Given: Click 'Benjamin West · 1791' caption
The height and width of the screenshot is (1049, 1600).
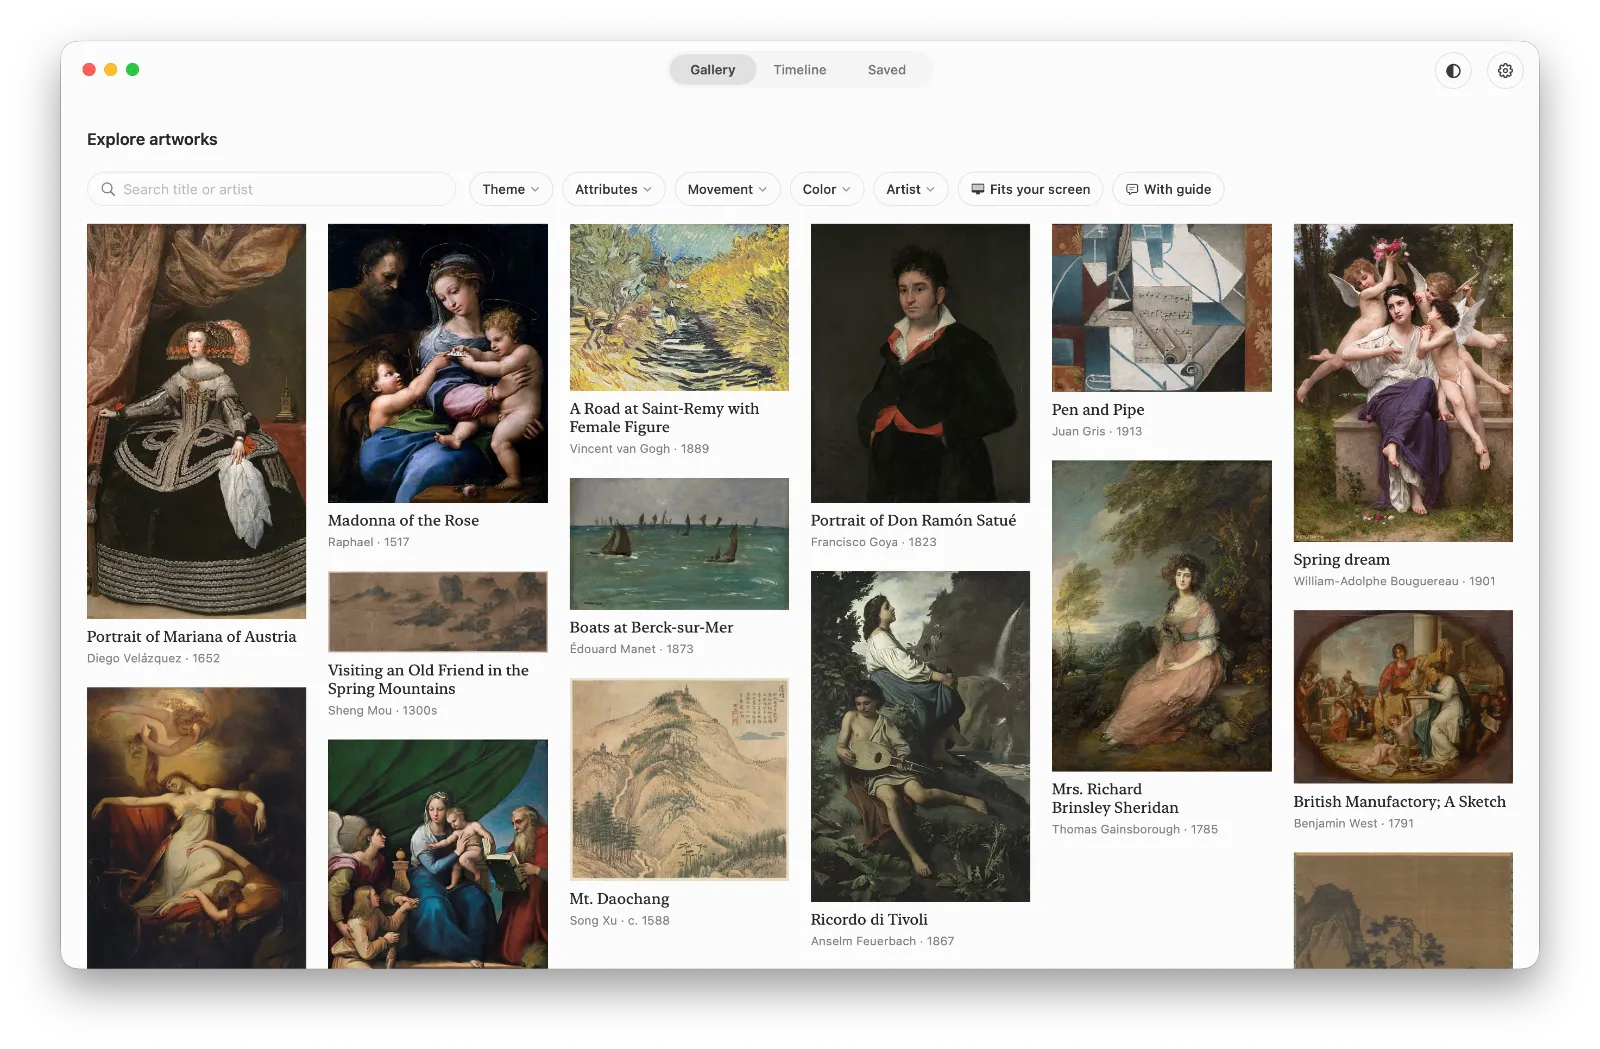Looking at the screenshot, I should (x=1353, y=824).
